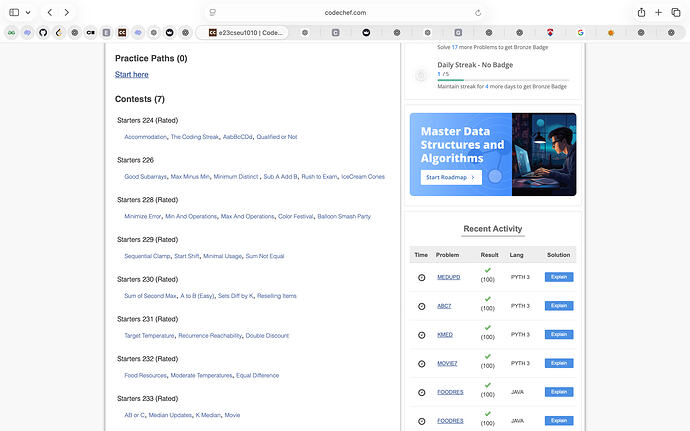The height and width of the screenshot is (431, 690).
Task: Open the Median Updates problem link
Action: tap(170, 415)
